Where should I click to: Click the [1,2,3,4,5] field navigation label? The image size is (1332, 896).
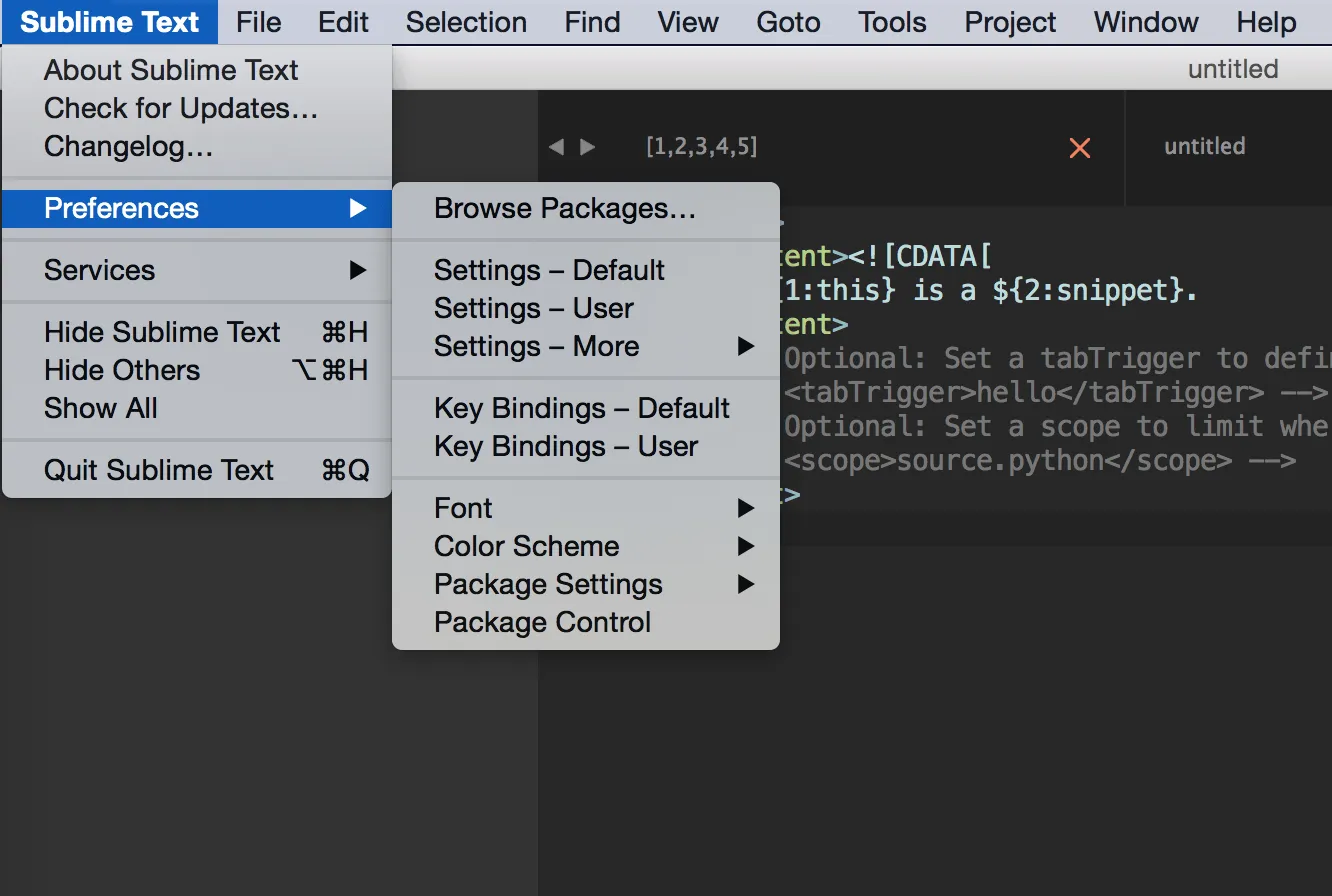702,146
